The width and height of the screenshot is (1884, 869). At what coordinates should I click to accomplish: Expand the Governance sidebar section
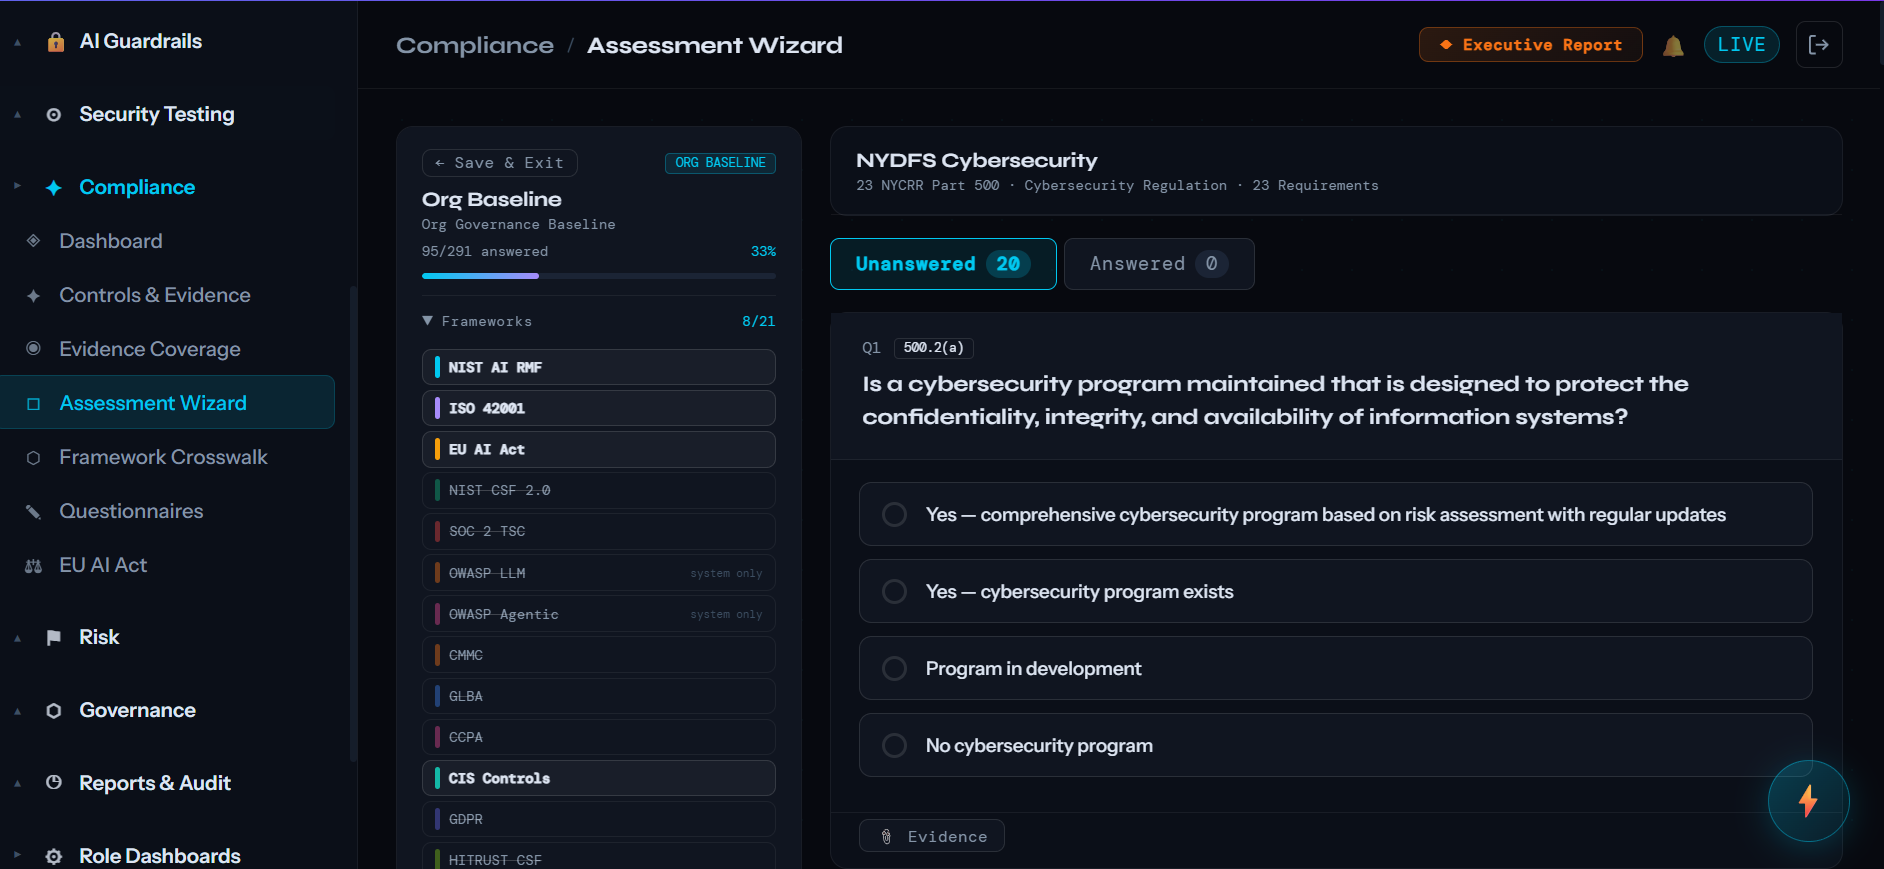click(x=18, y=711)
